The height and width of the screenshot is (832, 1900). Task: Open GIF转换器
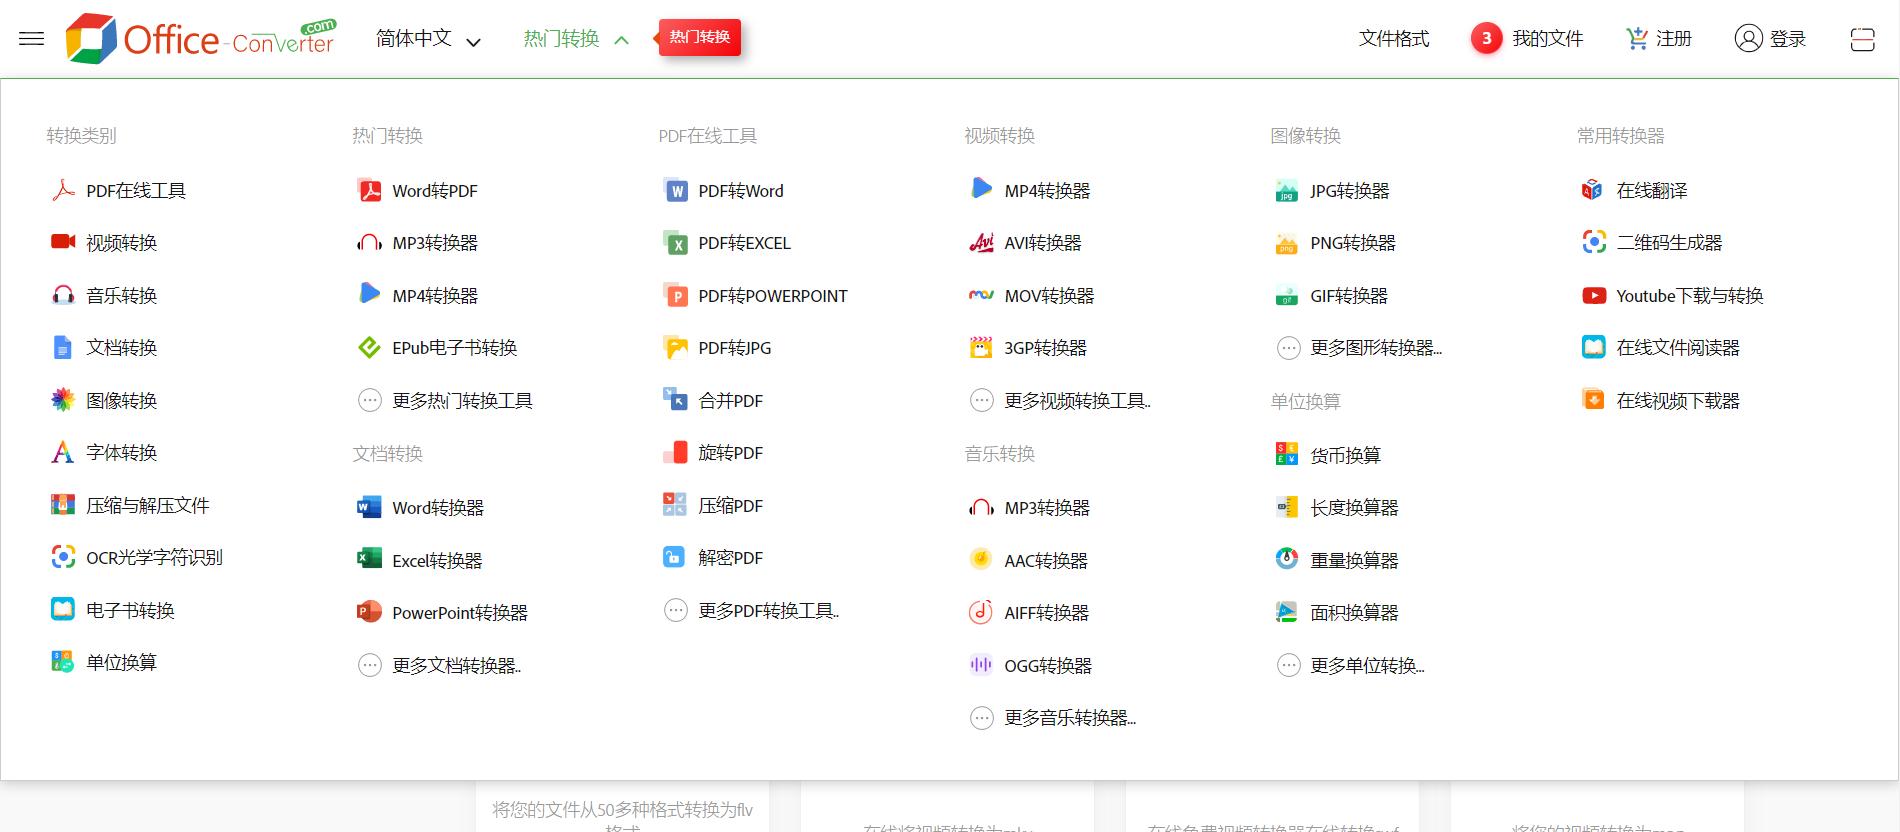[x=1331, y=296]
